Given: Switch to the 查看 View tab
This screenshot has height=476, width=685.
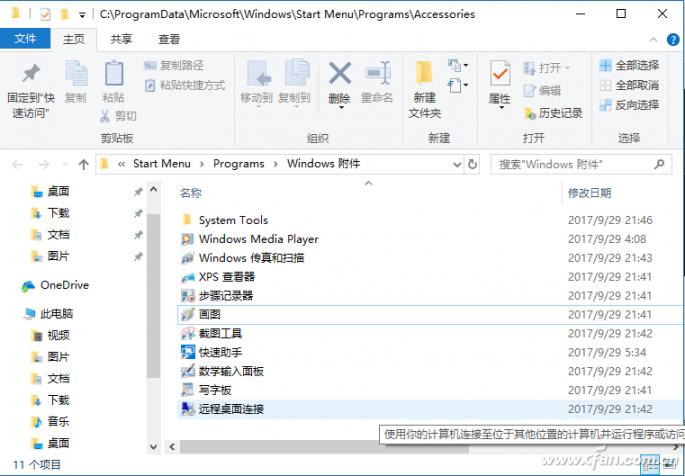Looking at the screenshot, I should 169,39.
